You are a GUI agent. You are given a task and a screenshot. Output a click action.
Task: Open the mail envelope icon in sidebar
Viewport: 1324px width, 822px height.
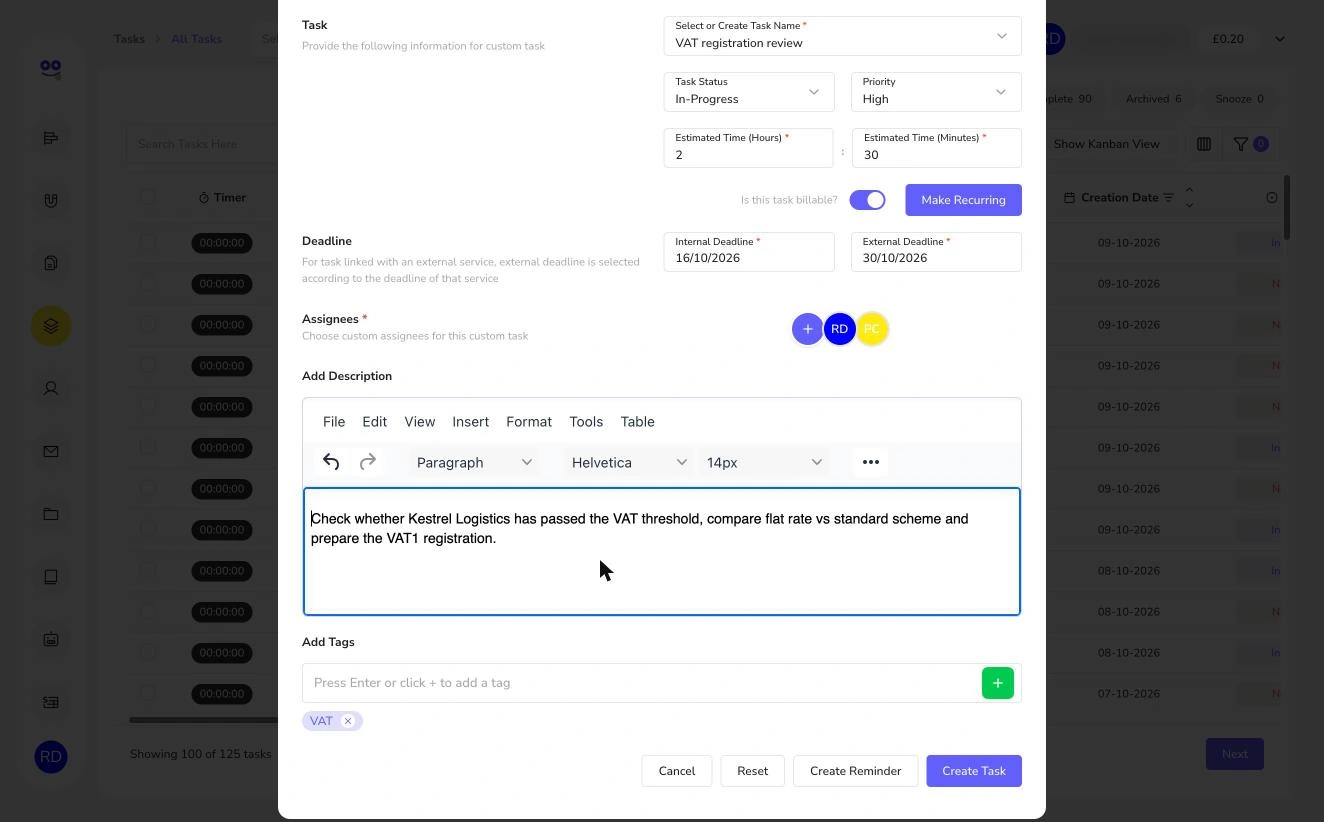51,451
